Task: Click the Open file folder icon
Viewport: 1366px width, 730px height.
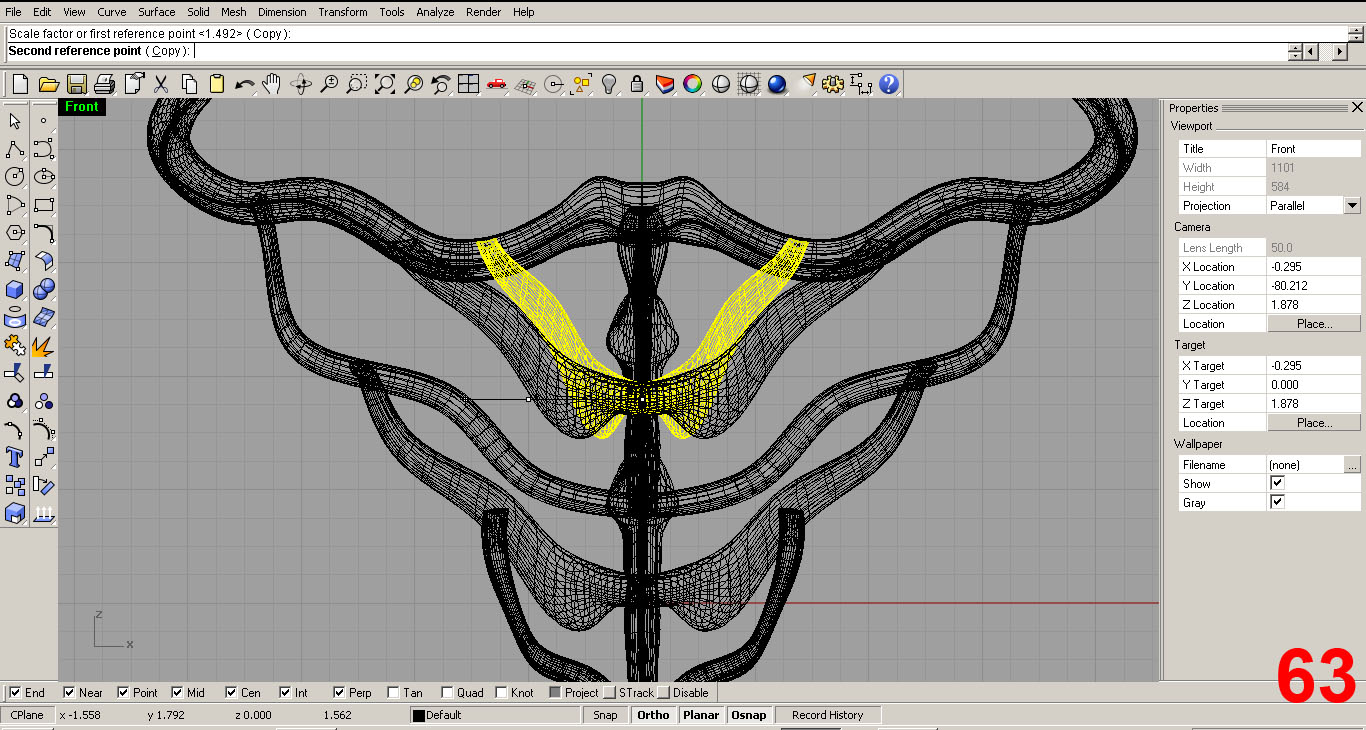Action: [48, 84]
